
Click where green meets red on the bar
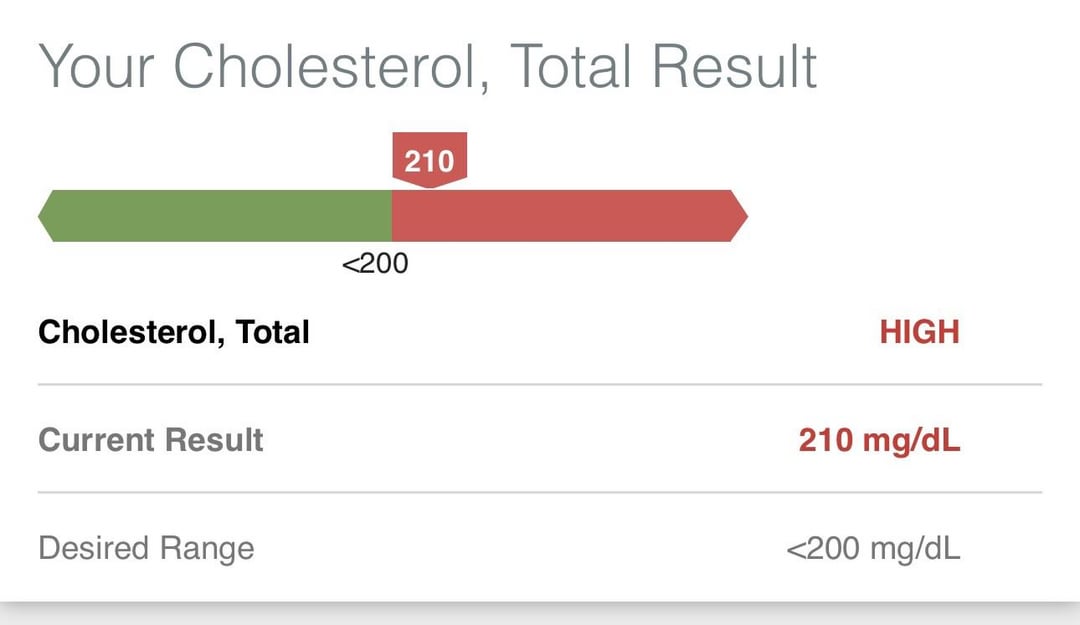tap(392, 215)
